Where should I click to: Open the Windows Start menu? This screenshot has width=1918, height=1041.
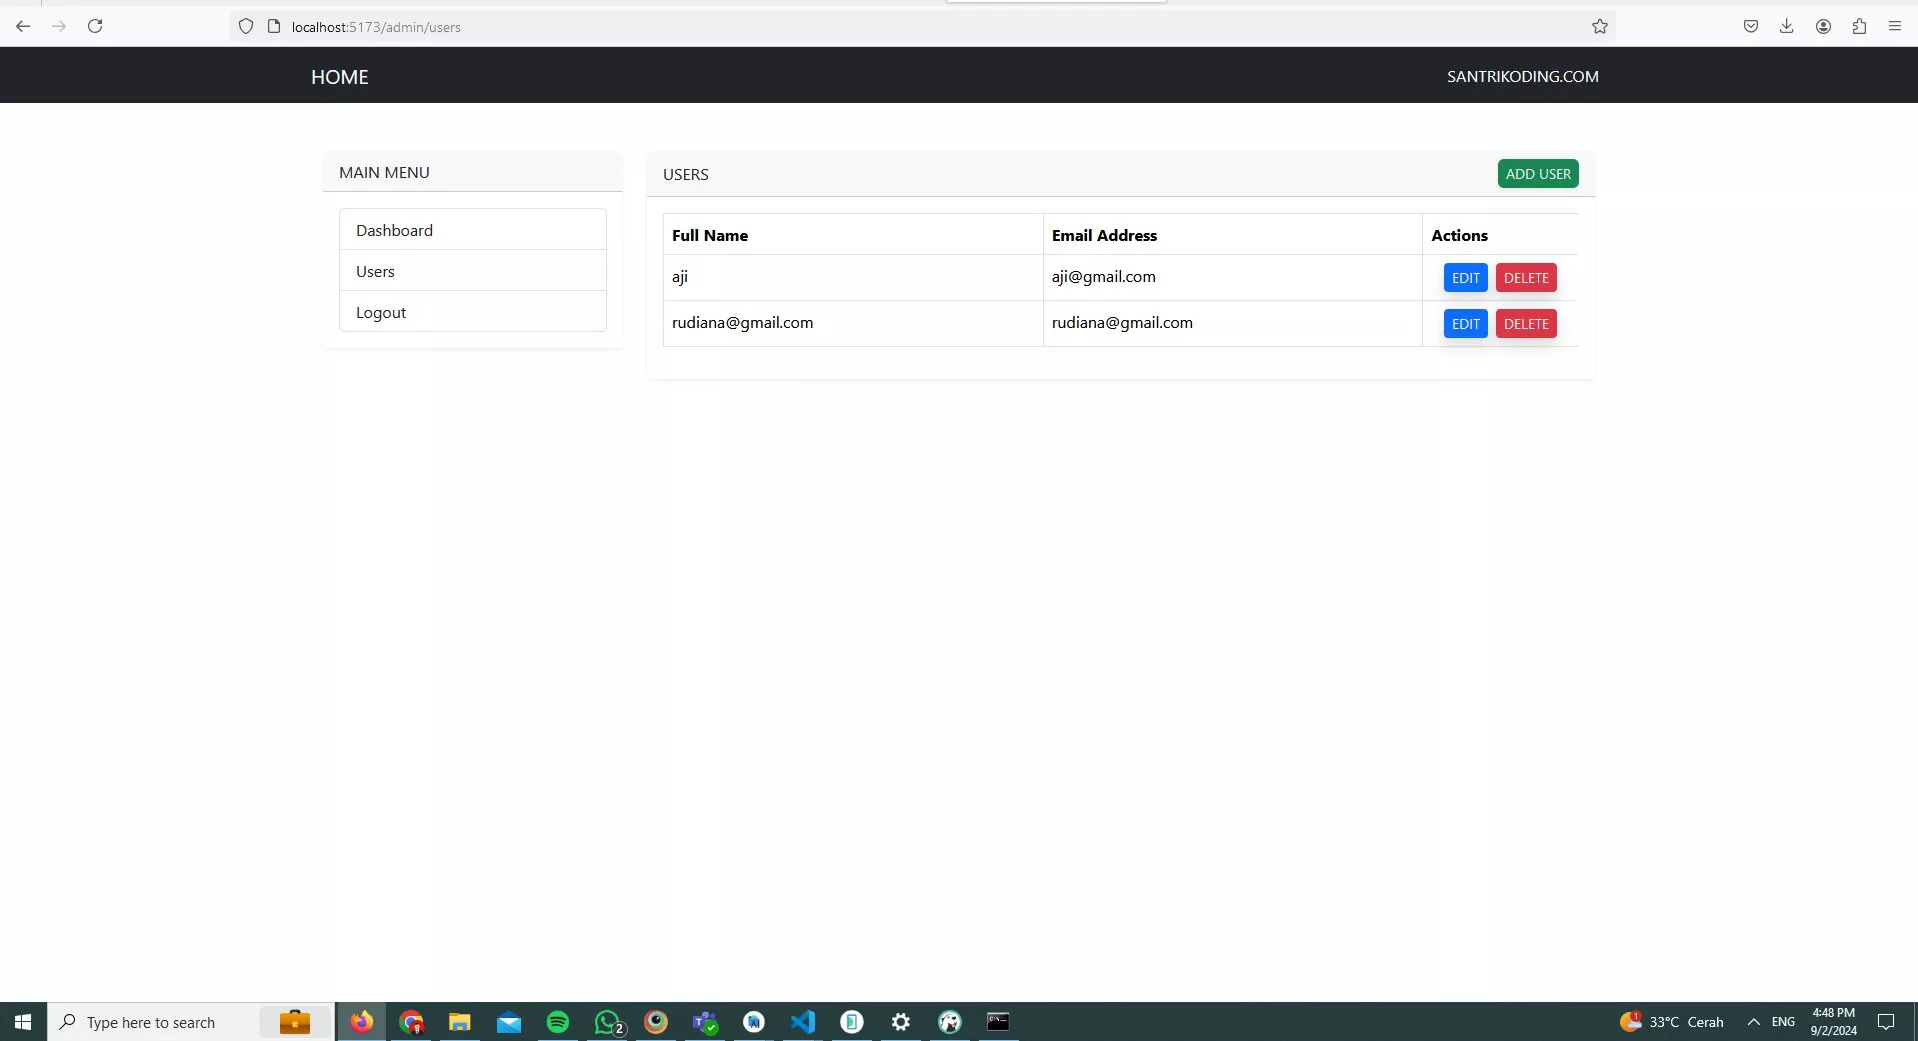(23, 1022)
